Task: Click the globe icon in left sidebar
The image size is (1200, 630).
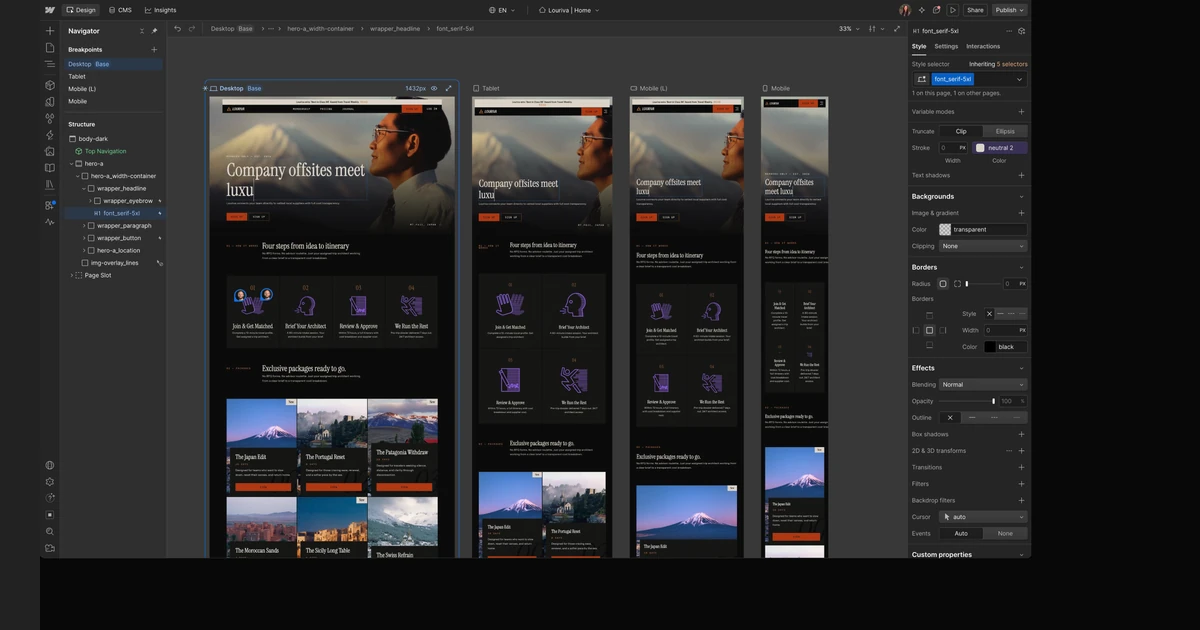Action: click(x=50, y=465)
